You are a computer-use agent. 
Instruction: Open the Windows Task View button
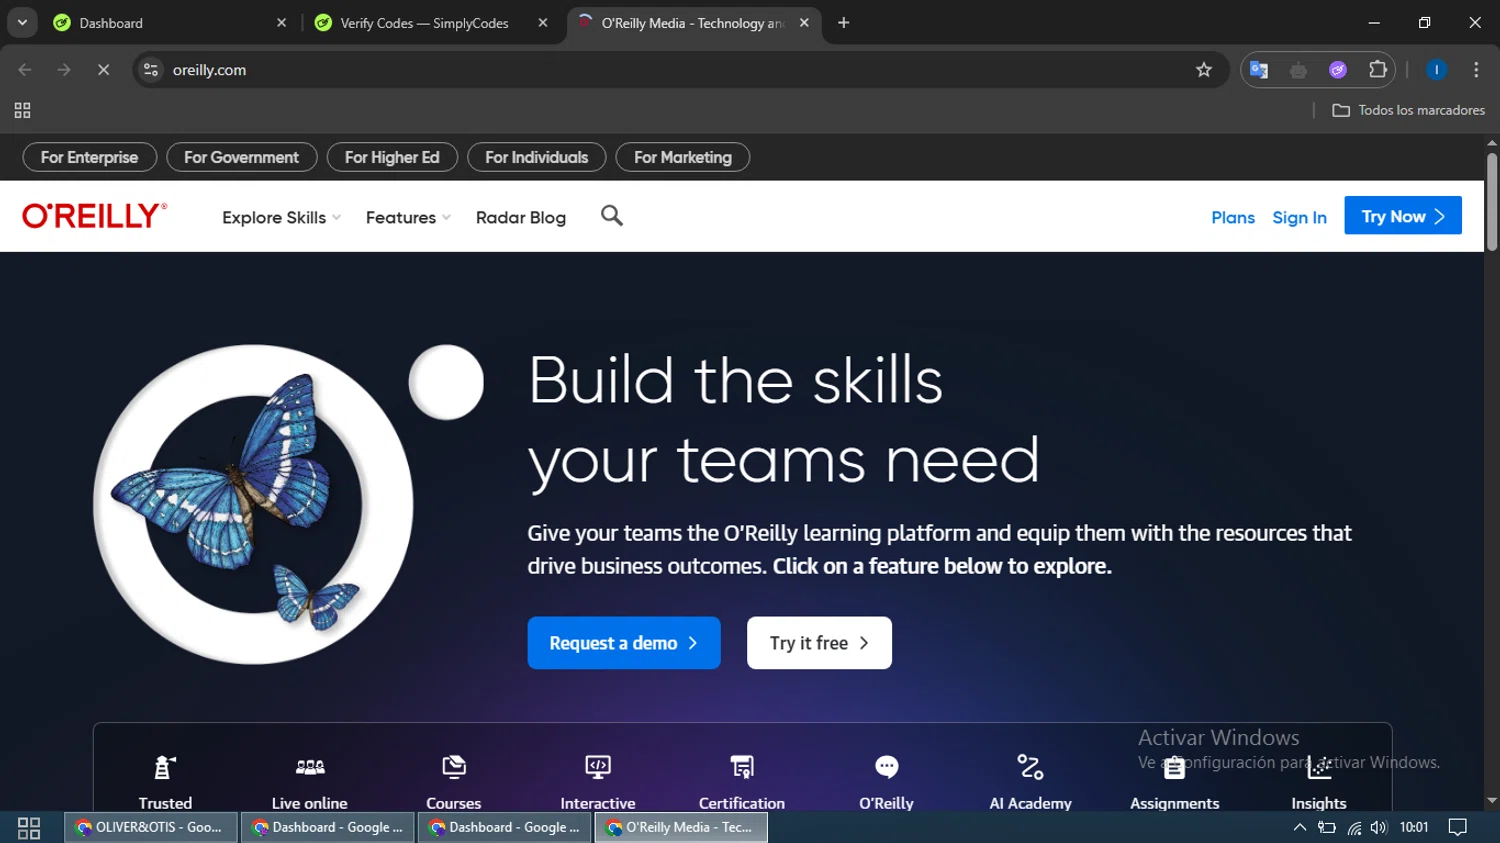tap(29, 827)
